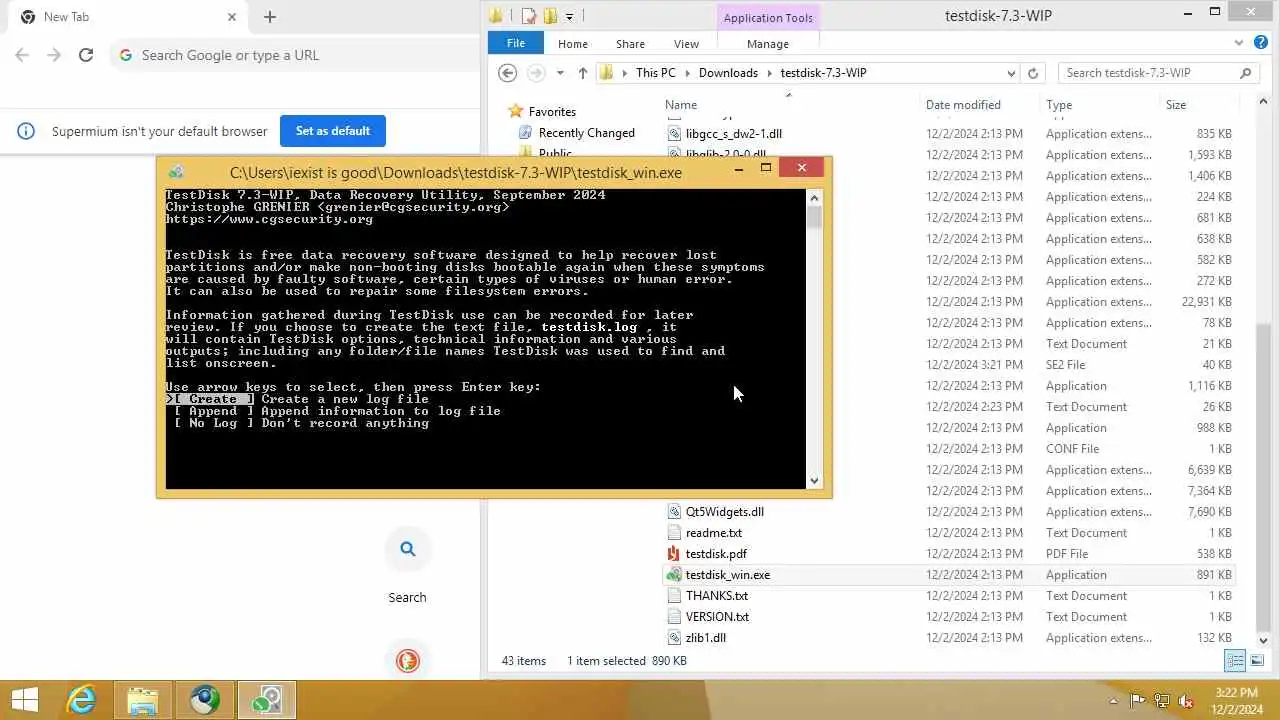Open File Explorer from taskbar
The width and height of the screenshot is (1280, 720).
coord(143,700)
